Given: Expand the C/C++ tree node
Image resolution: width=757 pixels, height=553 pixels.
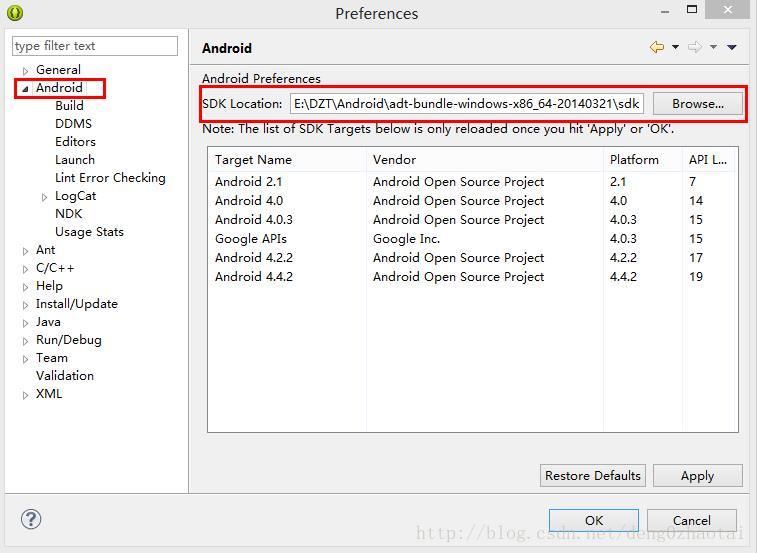Looking at the screenshot, I should (x=26, y=269).
